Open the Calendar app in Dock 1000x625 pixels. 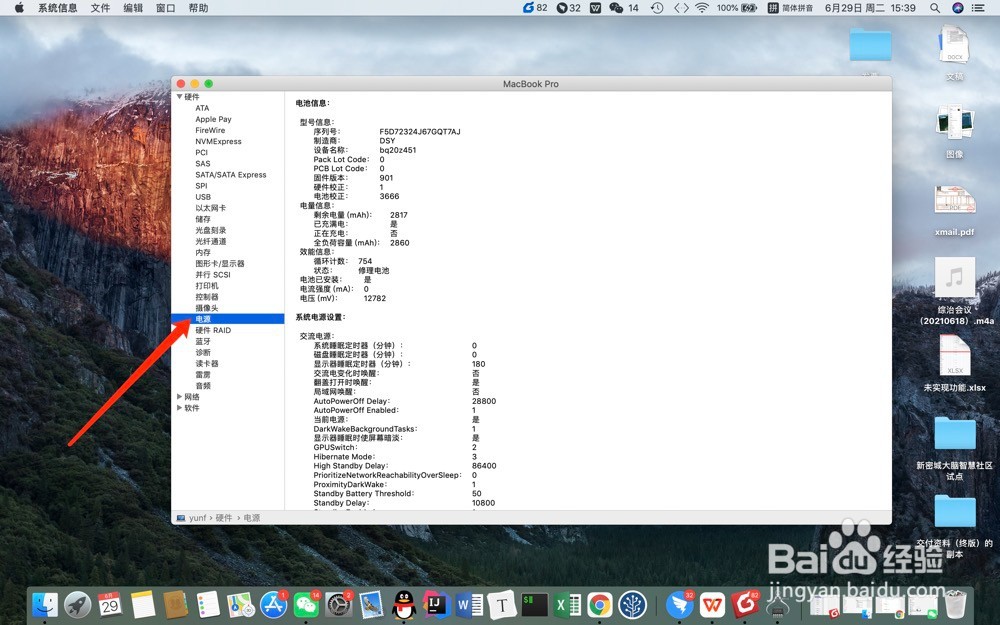[110, 604]
